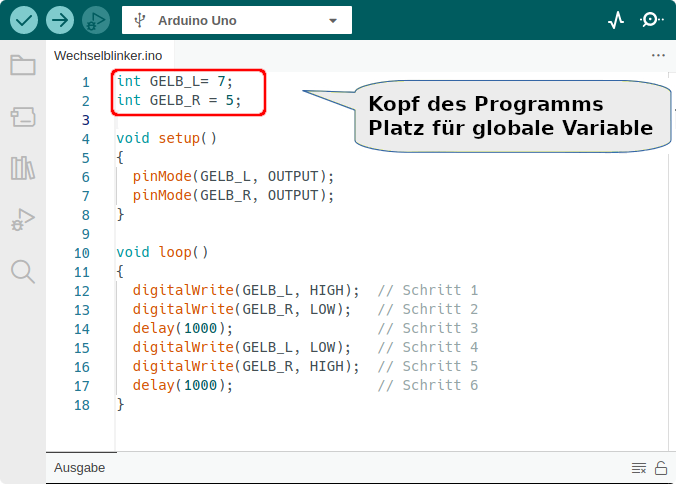Viewport: 676px width, 484px height.
Task: Clear output using the lines icon
Action: (x=638, y=467)
